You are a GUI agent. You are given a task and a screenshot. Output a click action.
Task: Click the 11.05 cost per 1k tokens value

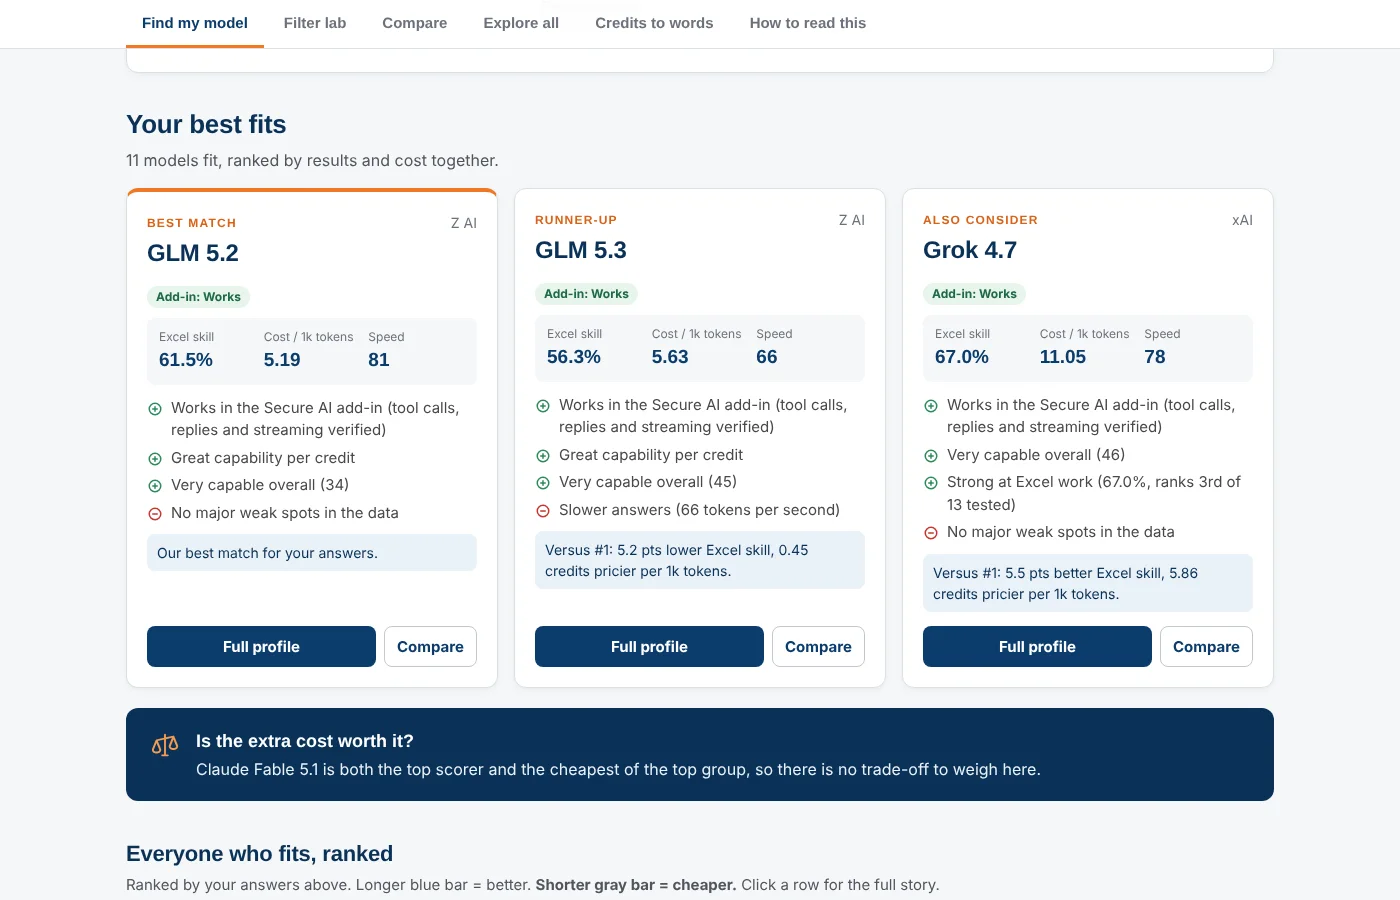[1063, 357]
